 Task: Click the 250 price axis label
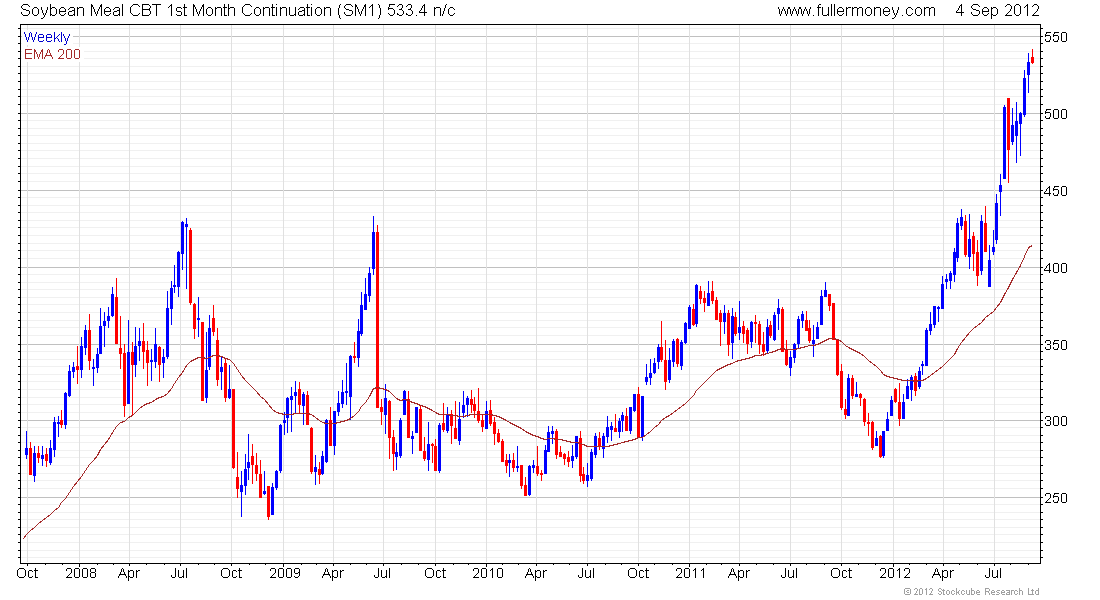[1056, 498]
